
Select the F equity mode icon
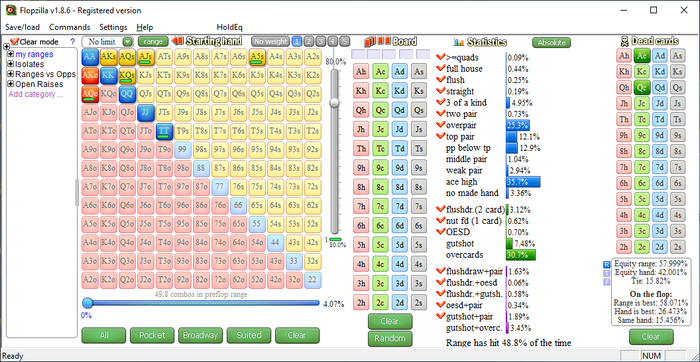[x=606, y=282]
